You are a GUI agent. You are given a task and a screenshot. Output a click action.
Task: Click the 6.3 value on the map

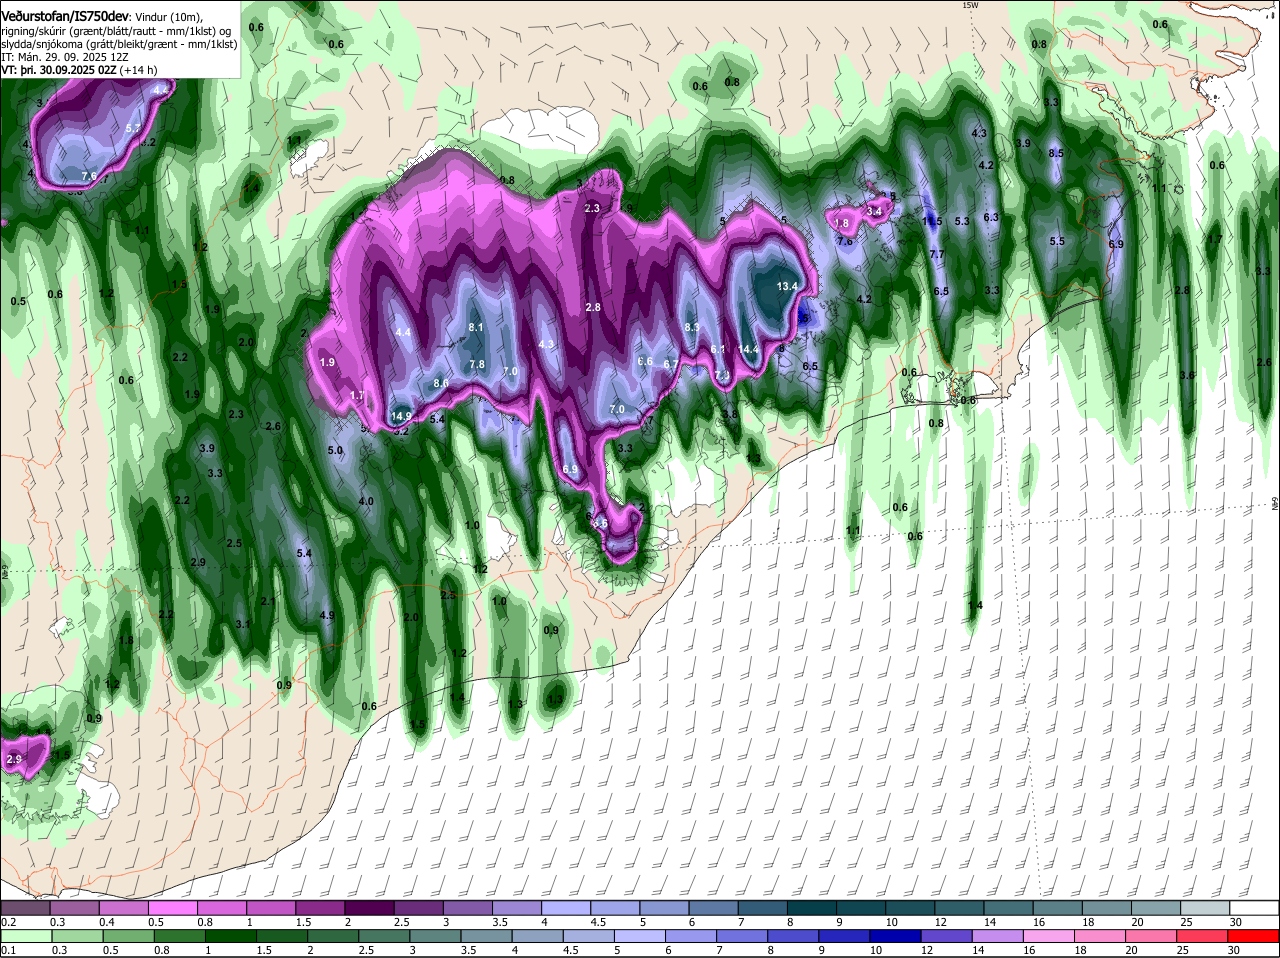[991, 217]
